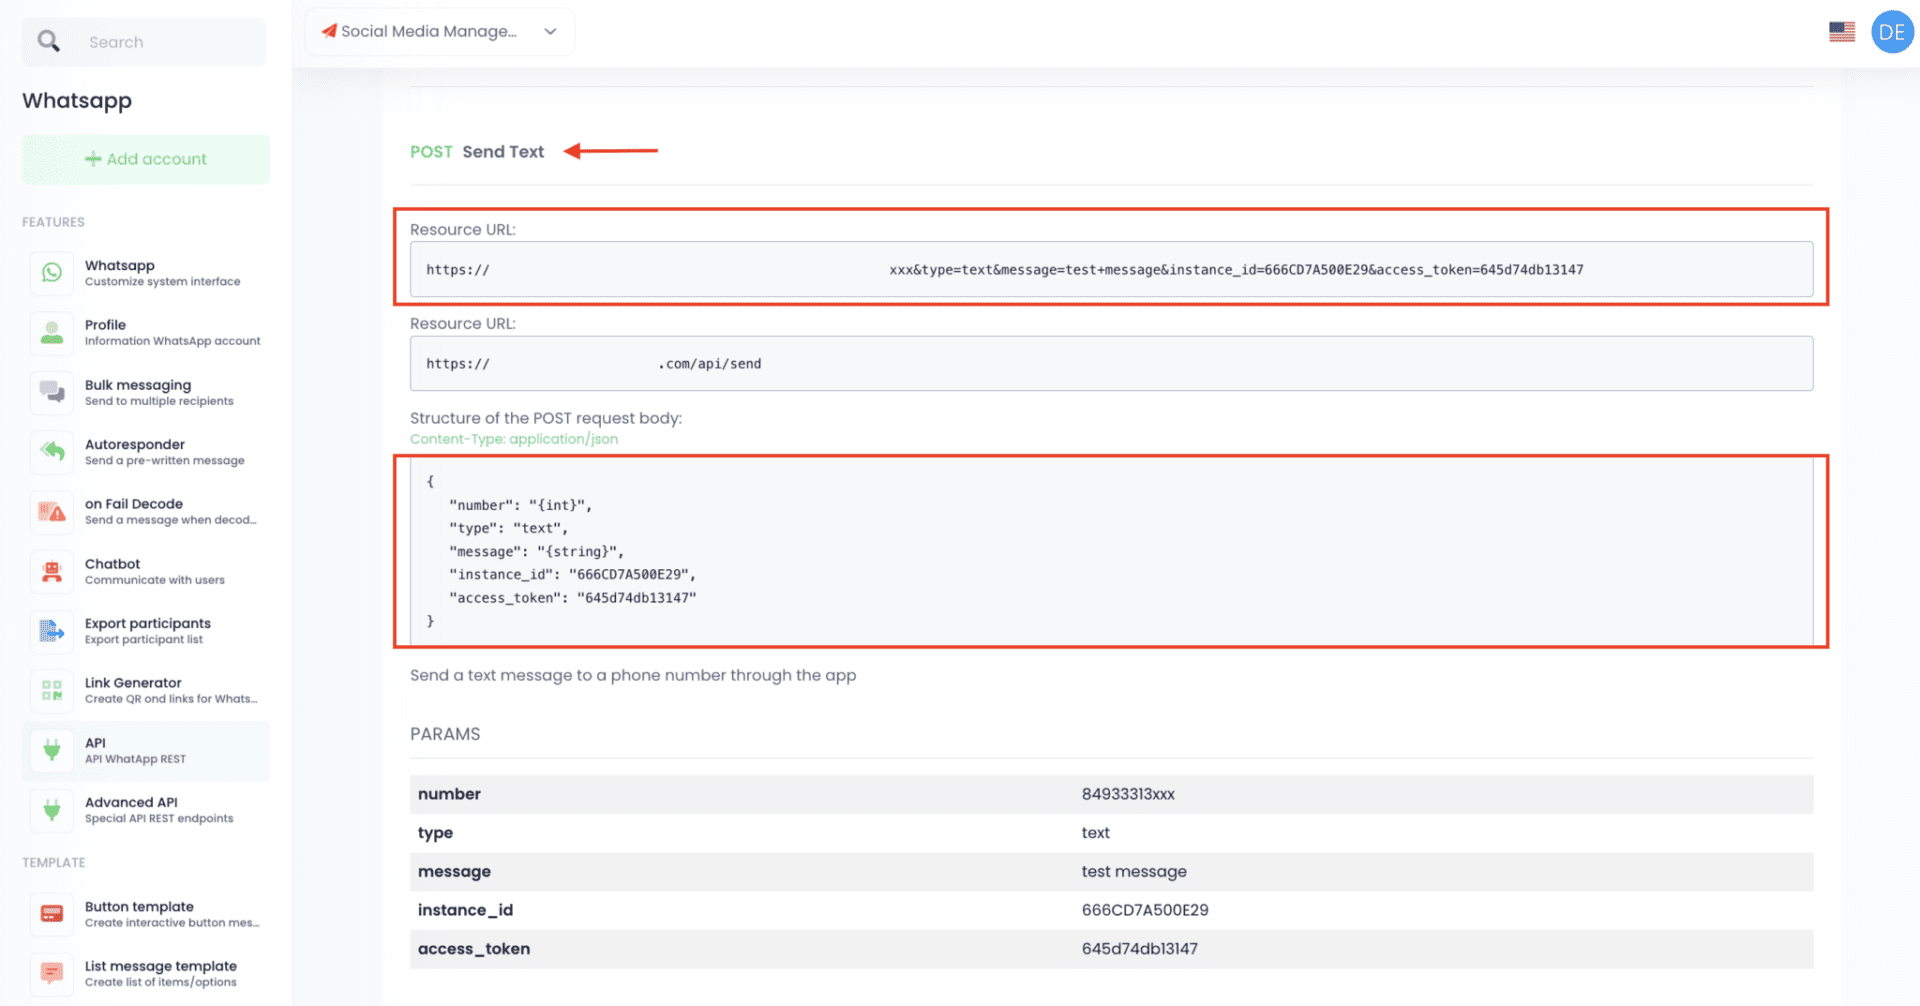The width and height of the screenshot is (1920, 1006).
Task: Click the Export participants icon
Action: (x=52, y=631)
